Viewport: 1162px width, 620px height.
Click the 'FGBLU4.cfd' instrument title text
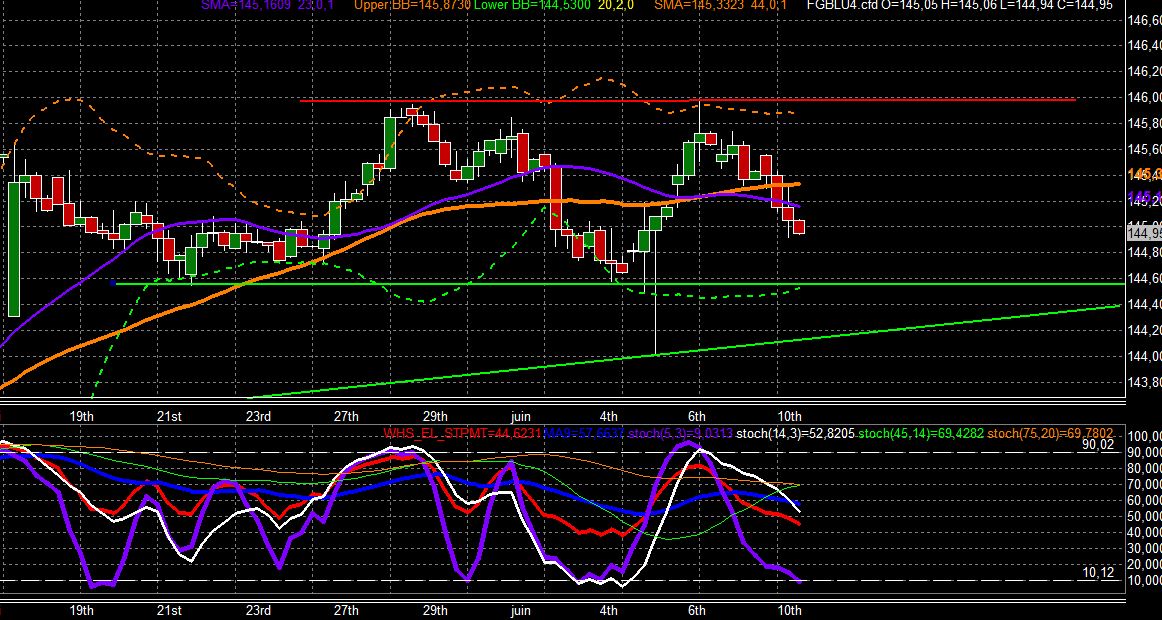(x=842, y=4)
